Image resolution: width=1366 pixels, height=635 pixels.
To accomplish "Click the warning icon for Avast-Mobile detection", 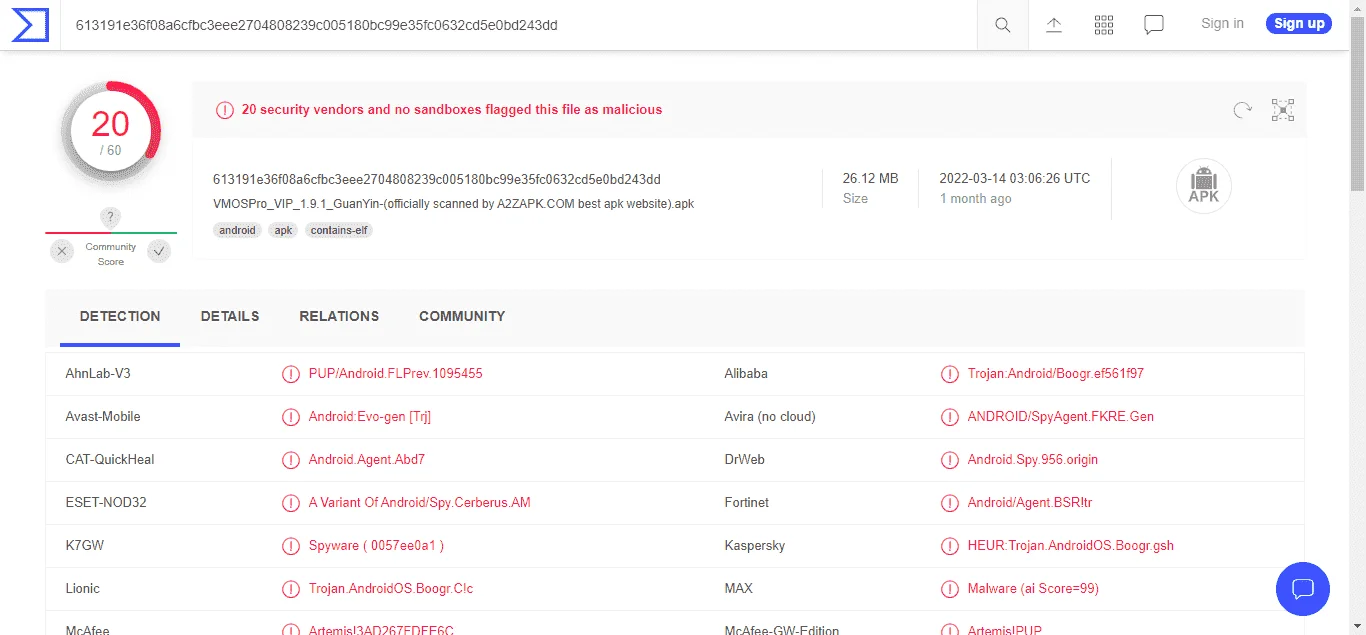I will (291, 417).
